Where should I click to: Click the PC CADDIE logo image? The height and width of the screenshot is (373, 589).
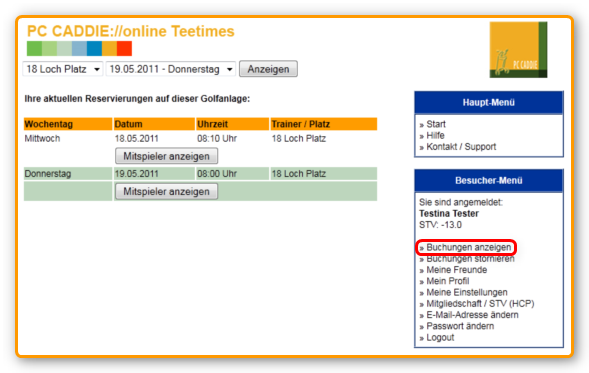(x=518, y=50)
